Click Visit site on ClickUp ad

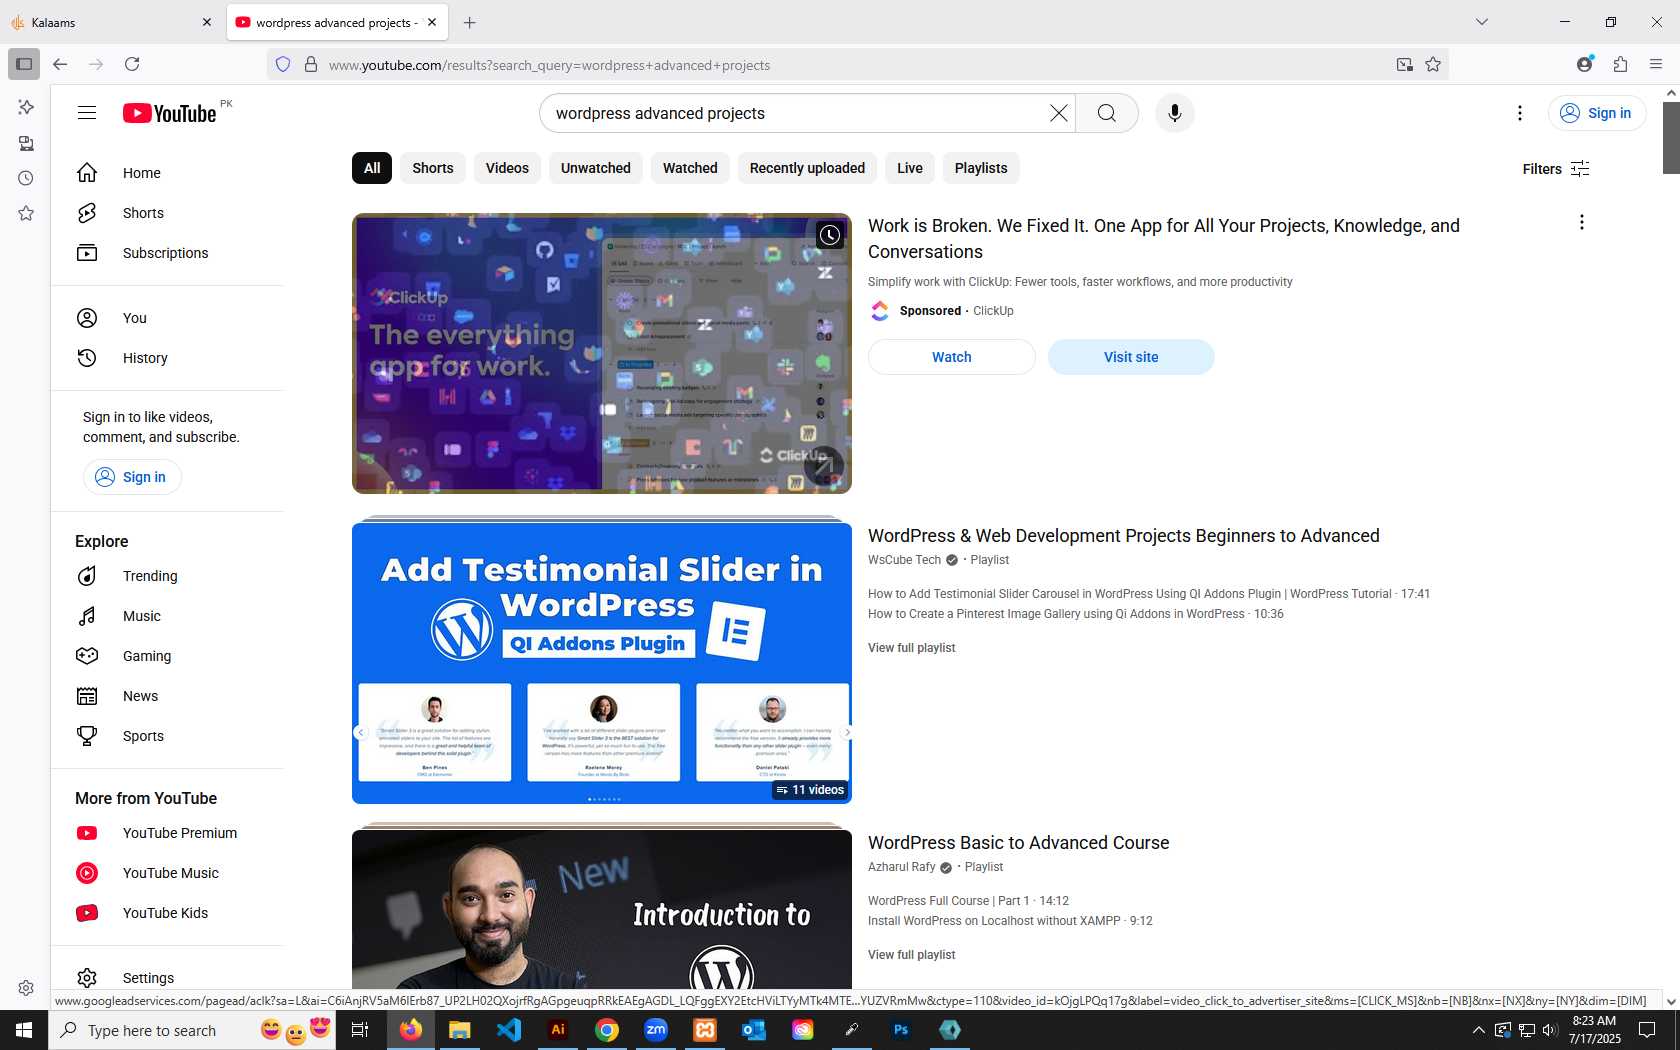[x=1131, y=357]
